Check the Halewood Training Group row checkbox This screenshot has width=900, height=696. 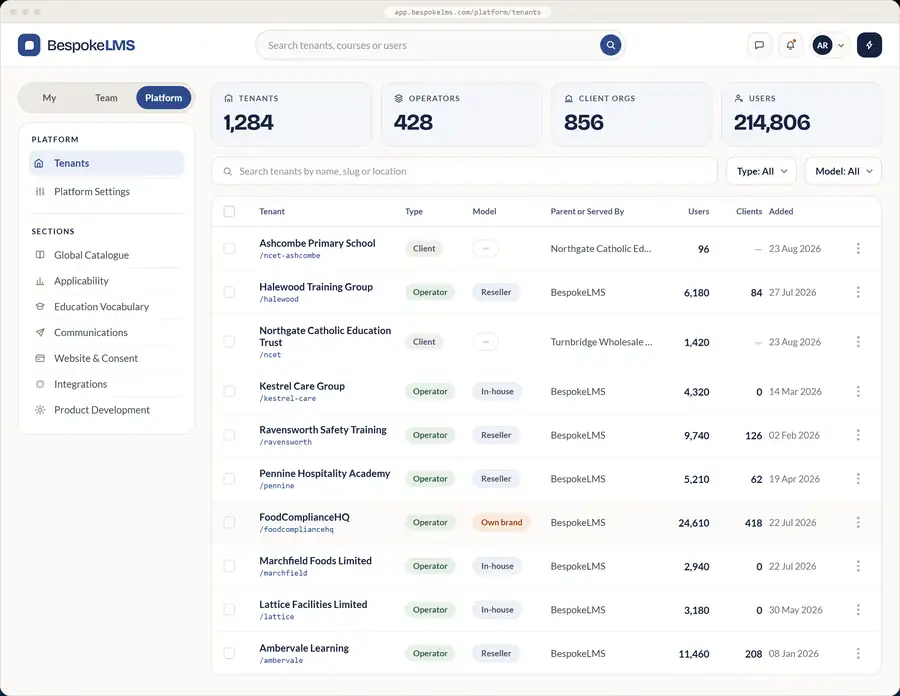229,292
